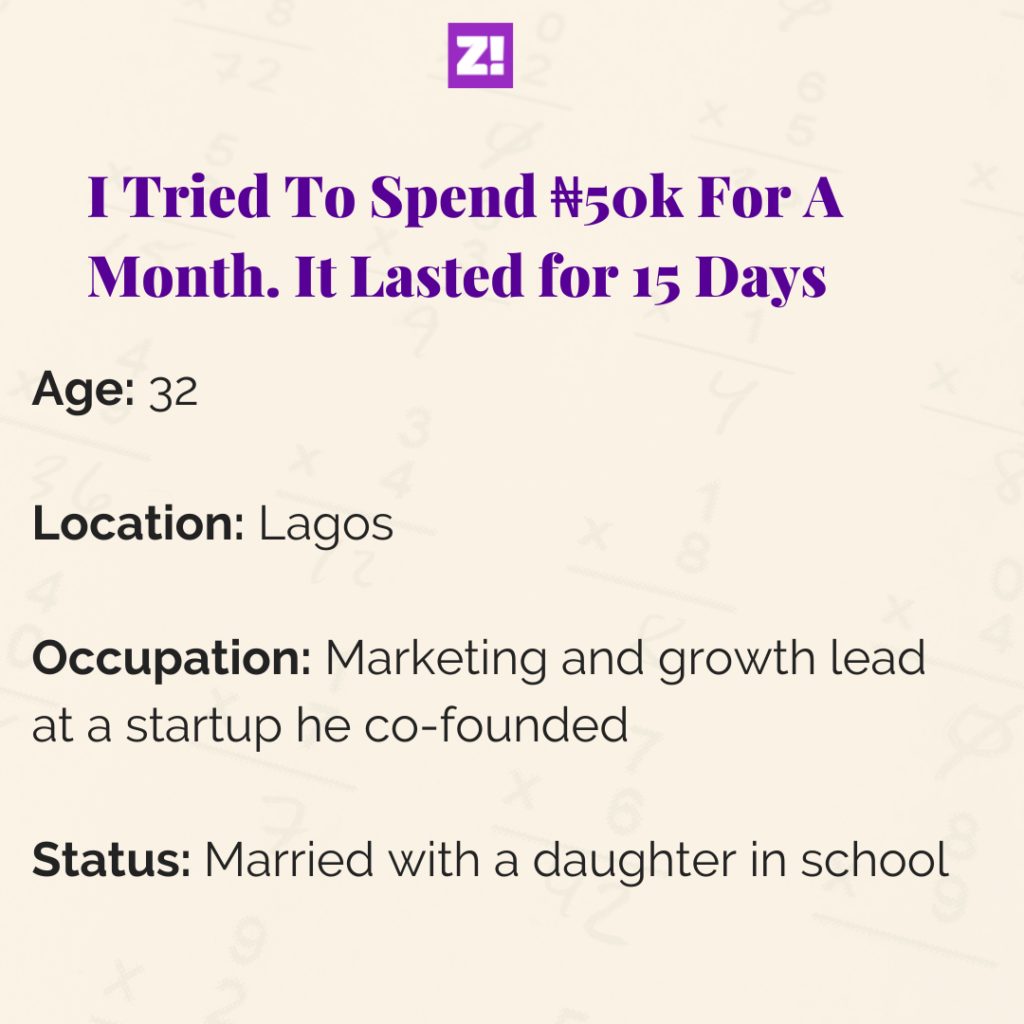Select the bold 'Age:' label
Image resolution: width=1024 pixels, height=1024 pixels.
coord(83,391)
